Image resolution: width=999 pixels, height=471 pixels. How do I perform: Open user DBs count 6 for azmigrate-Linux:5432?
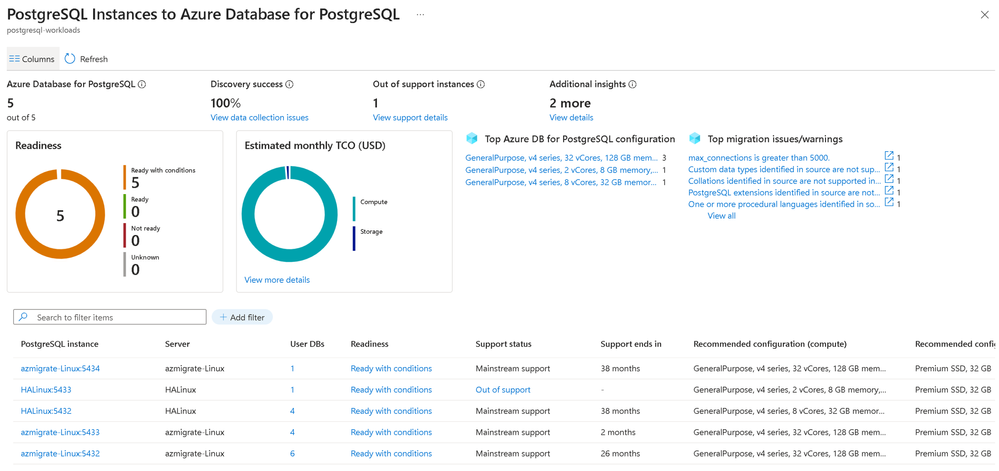pyautogui.click(x=292, y=454)
